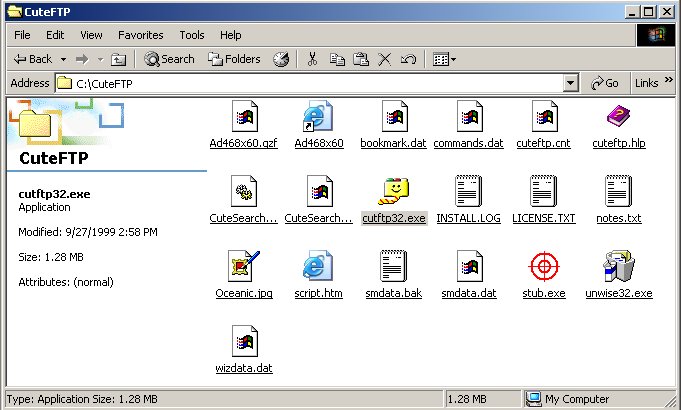Select the Ad468x60.gzf file icon
This screenshot has height=410, width=681.
(245, 116)
